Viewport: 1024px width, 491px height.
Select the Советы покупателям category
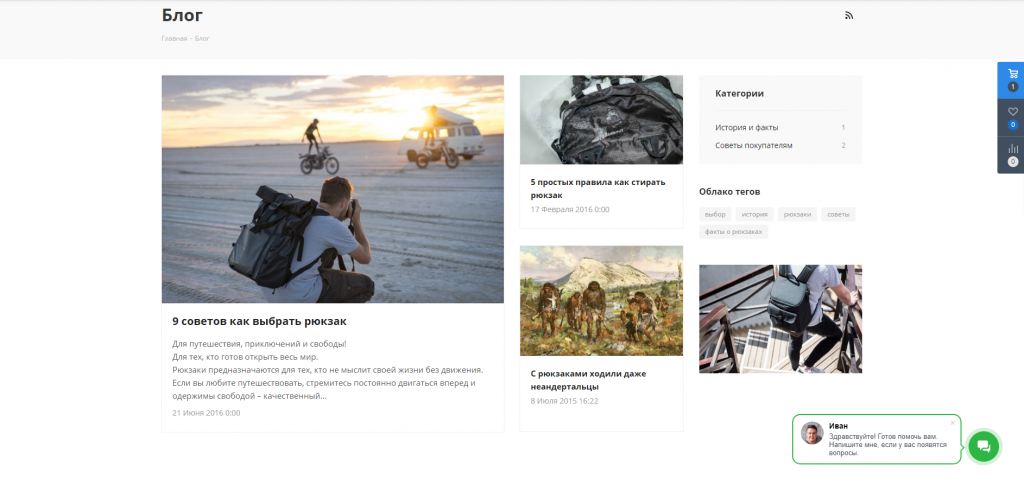[x=753, y=146]
